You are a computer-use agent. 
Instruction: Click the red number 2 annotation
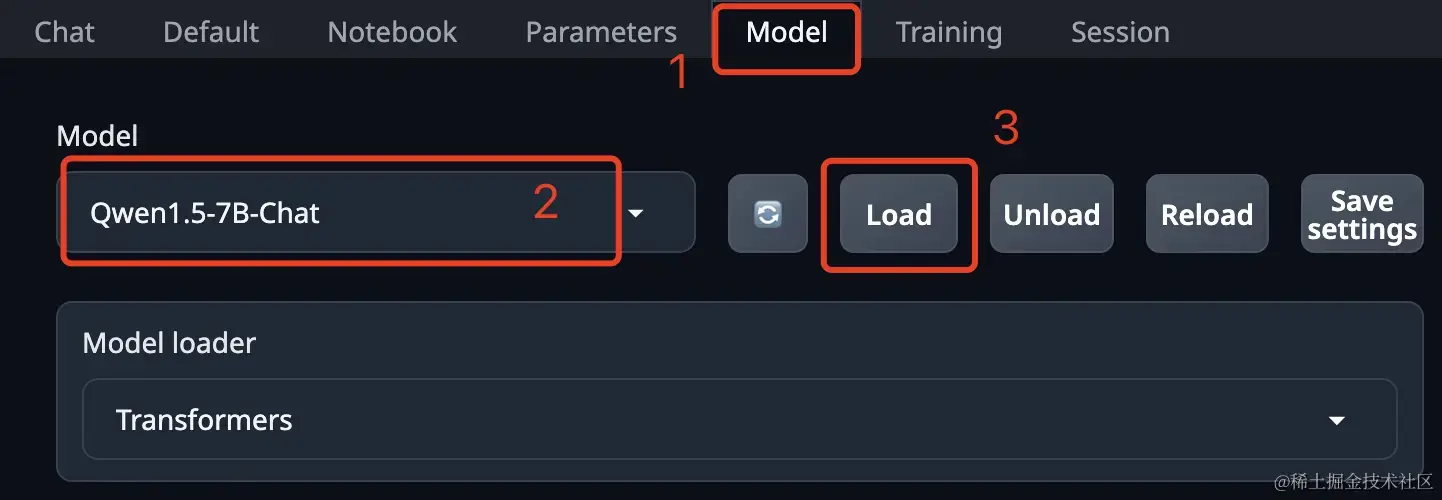(x=545, y=202)
